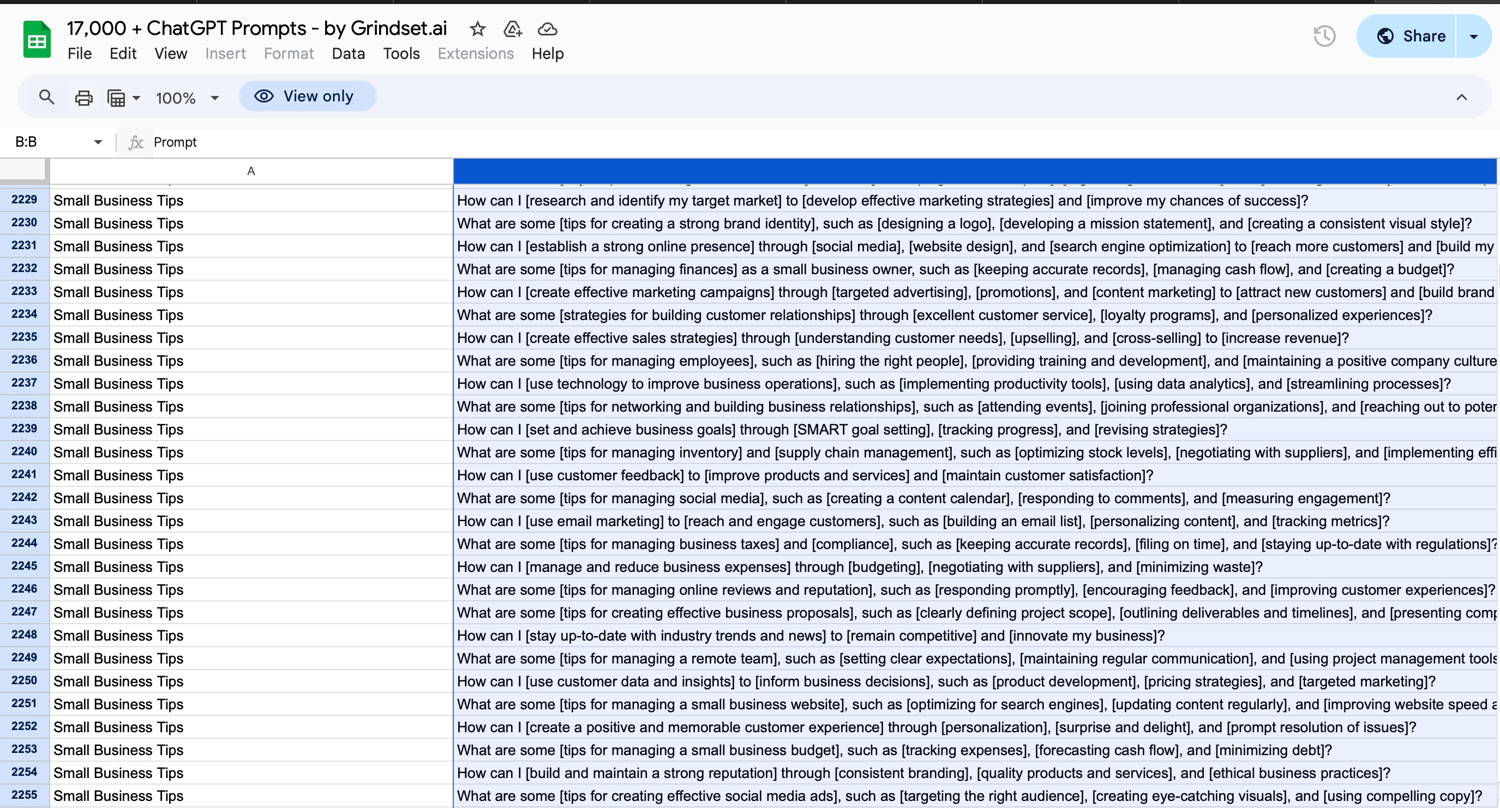Click Small Business Tips cell in row 2246
Viewport: 1500px width, 808px height.
click(x=251, y=590)
